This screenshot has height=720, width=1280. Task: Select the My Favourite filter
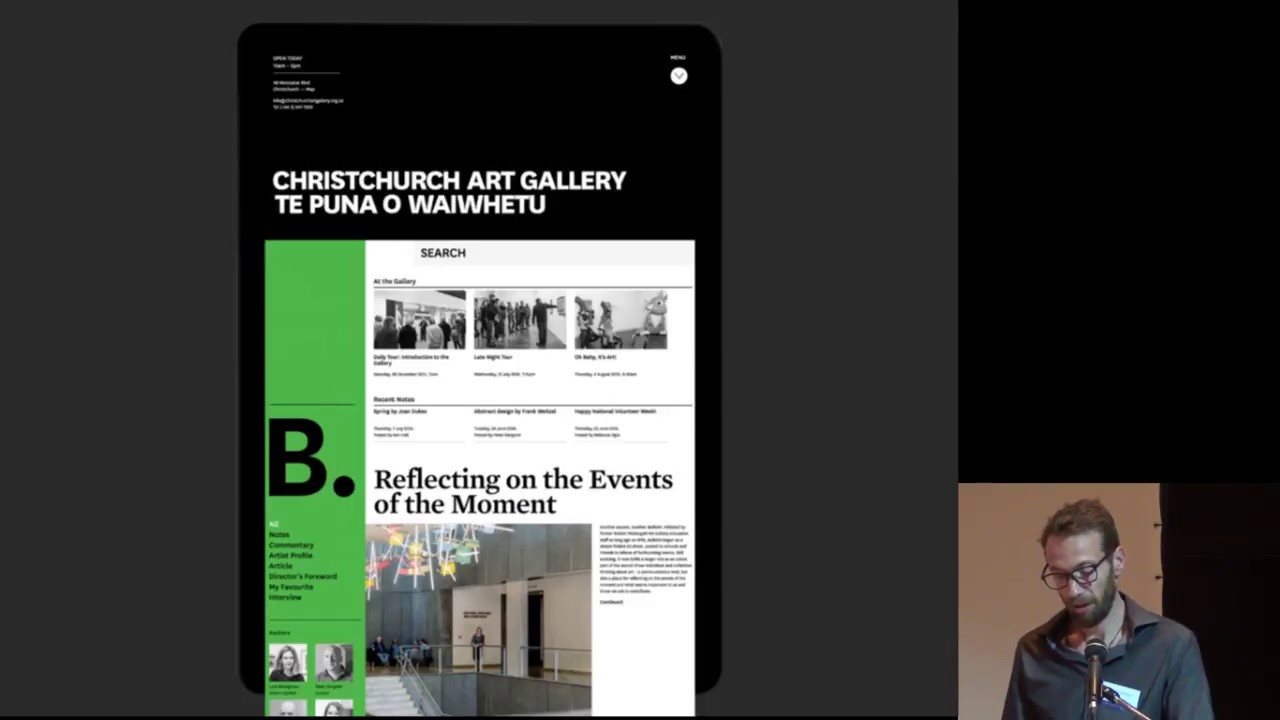point(291,587)
